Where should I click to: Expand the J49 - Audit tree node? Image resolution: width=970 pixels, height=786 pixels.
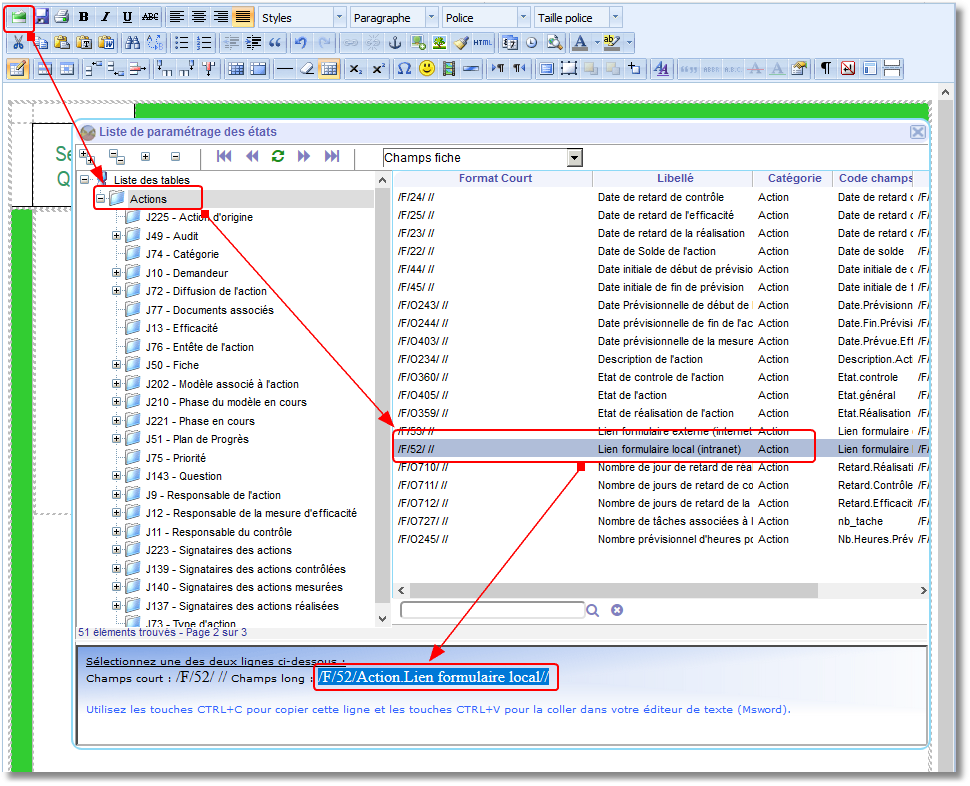(x=116, y=236)
